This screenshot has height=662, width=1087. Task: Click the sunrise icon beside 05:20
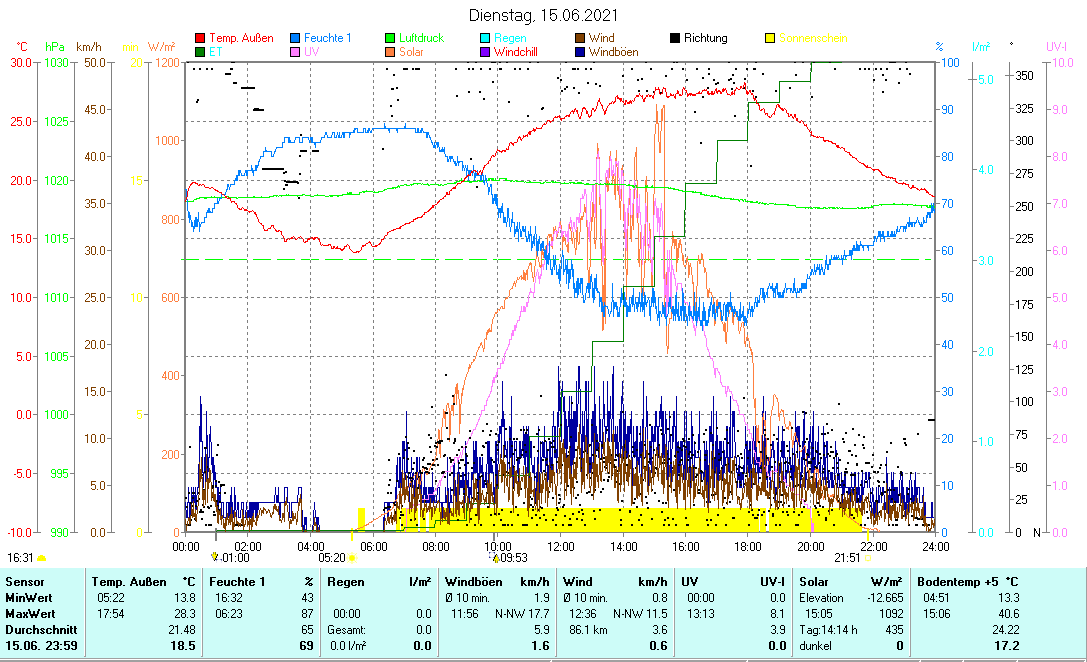coord(352,558)
